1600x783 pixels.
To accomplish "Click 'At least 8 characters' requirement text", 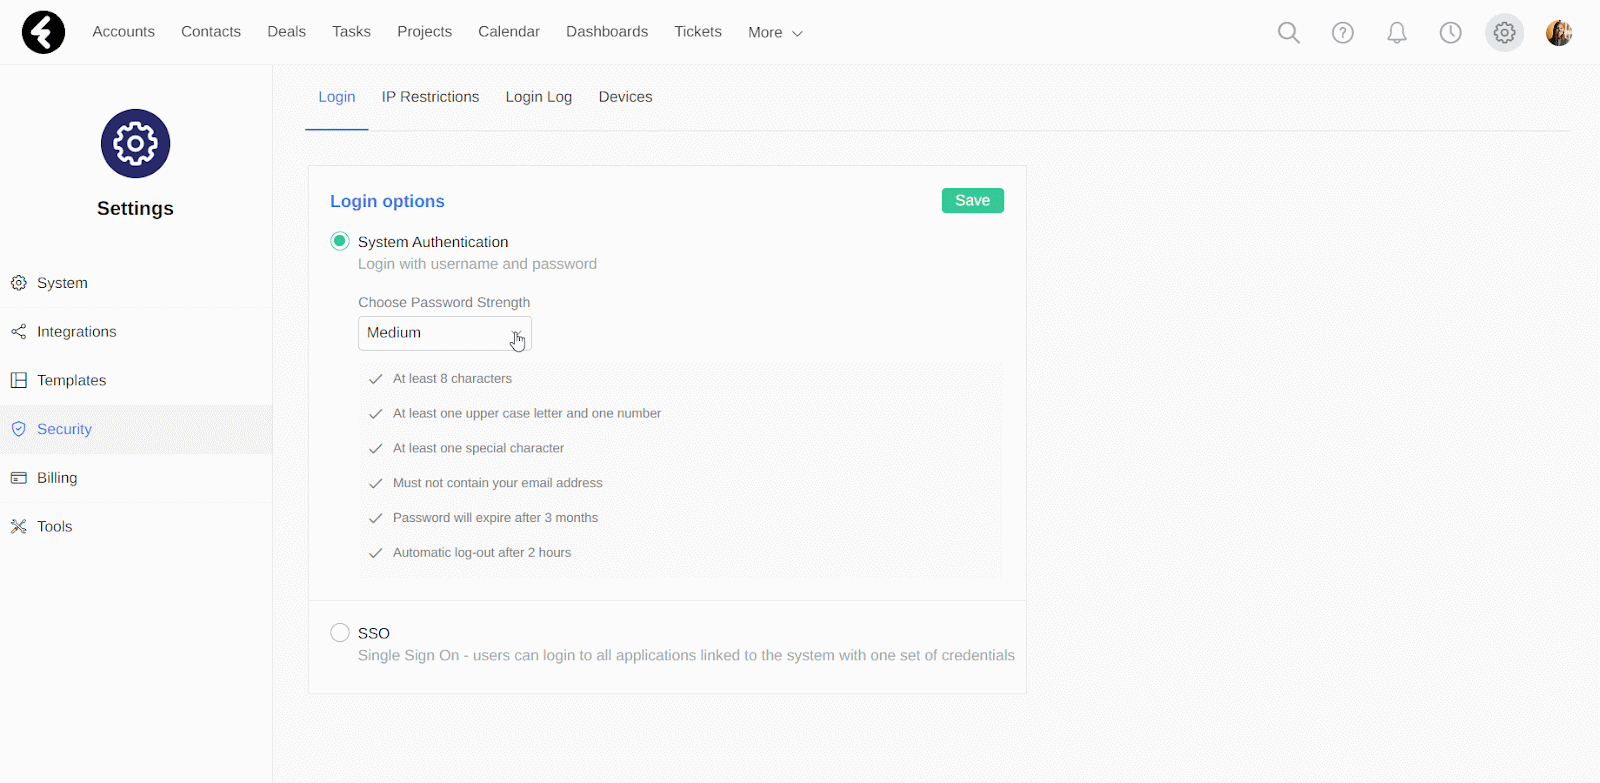I will (x=452, y=379).
